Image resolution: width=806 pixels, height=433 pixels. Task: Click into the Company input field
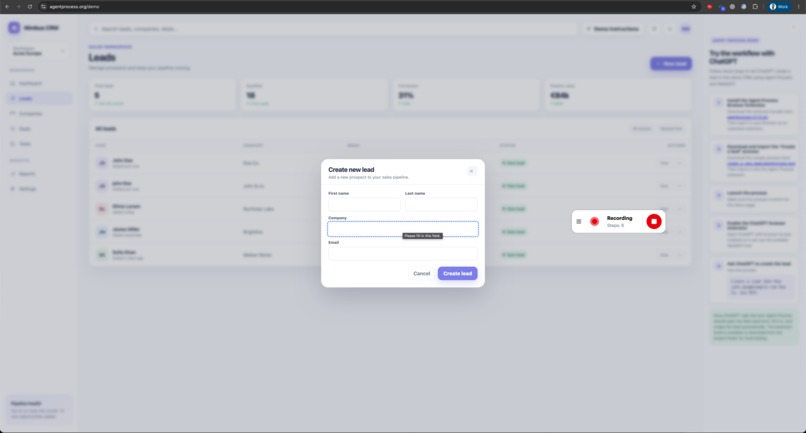403,229
